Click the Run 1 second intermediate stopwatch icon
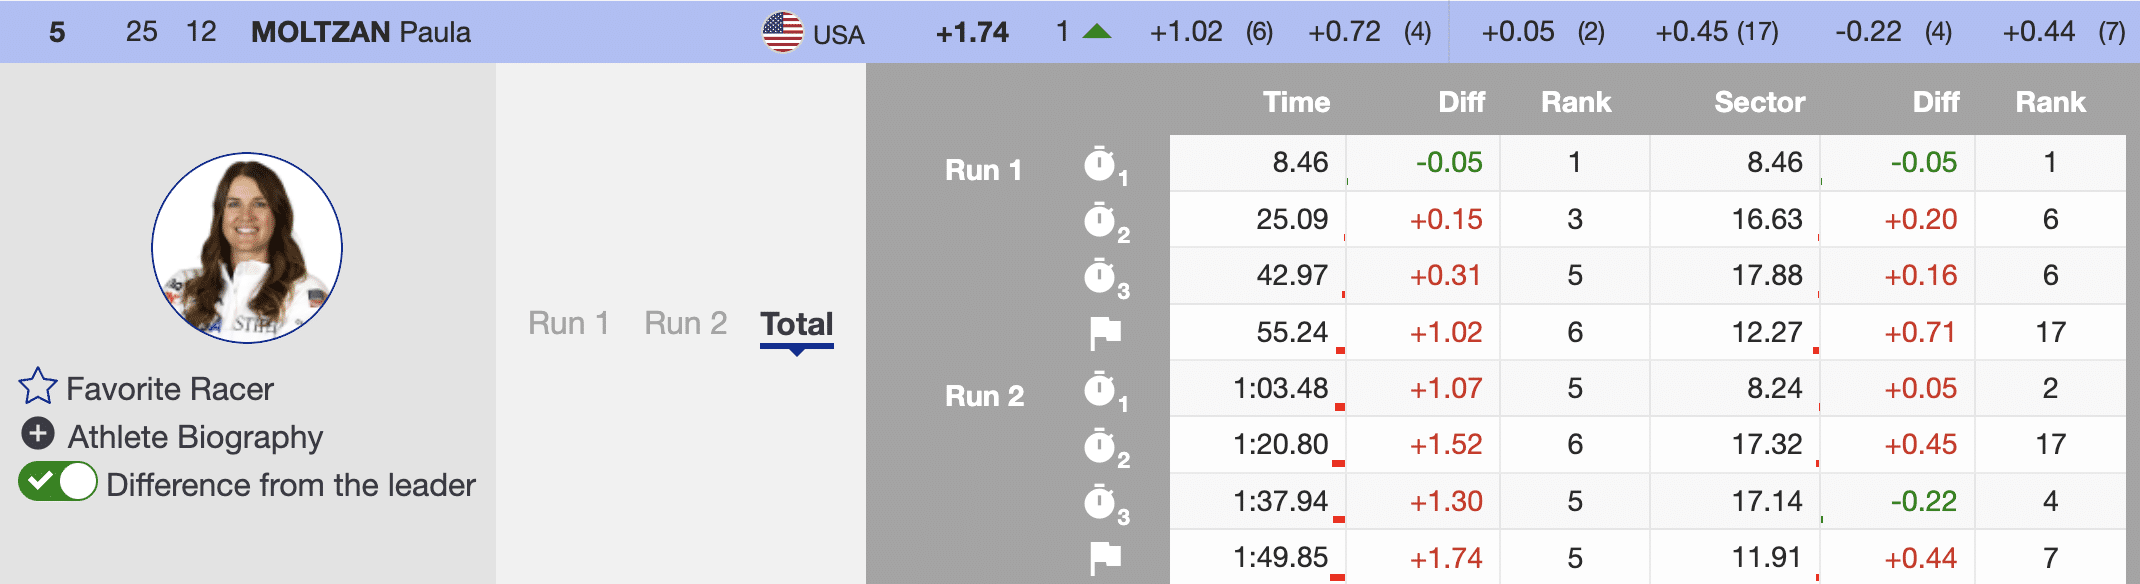This screenshot has height=584, width=2140. [1101, 221]
